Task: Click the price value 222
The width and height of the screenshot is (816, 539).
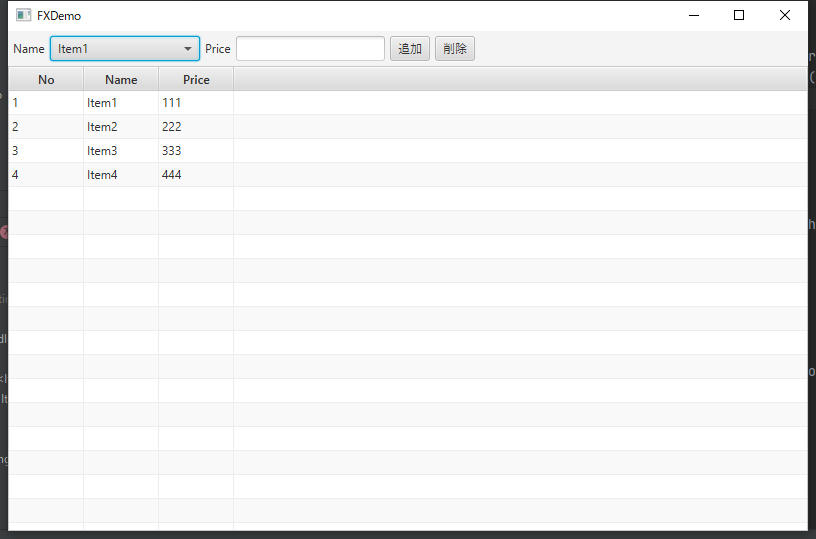Action: coord(196,127)
